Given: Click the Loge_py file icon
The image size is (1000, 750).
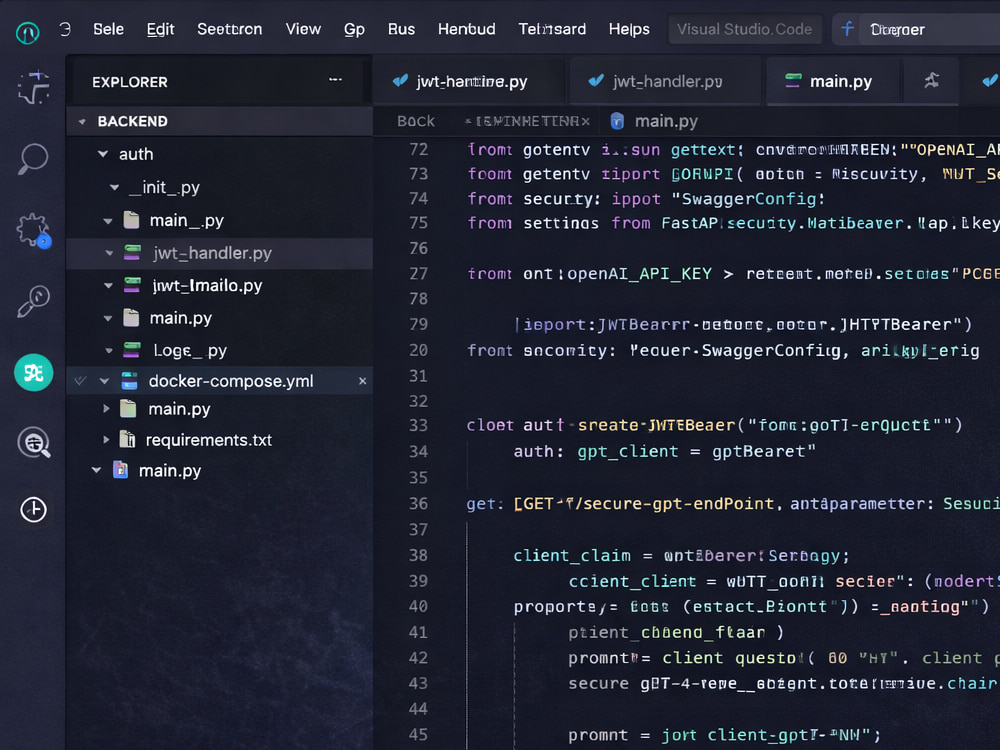Looking at the screenshot, I should [x=131, y=349].
